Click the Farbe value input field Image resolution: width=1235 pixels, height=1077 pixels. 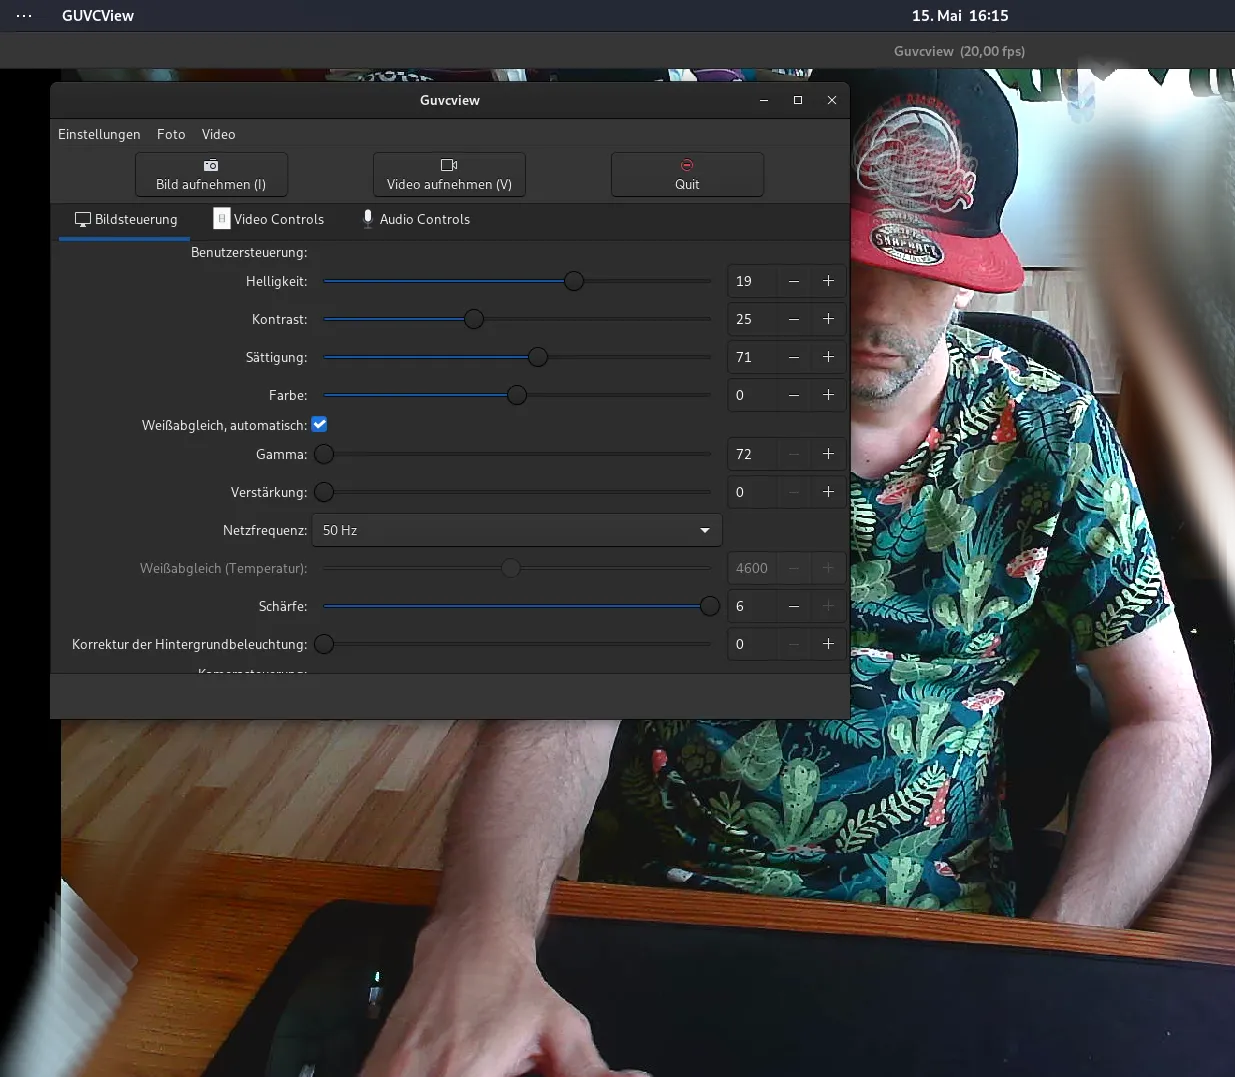coord(752,395)
